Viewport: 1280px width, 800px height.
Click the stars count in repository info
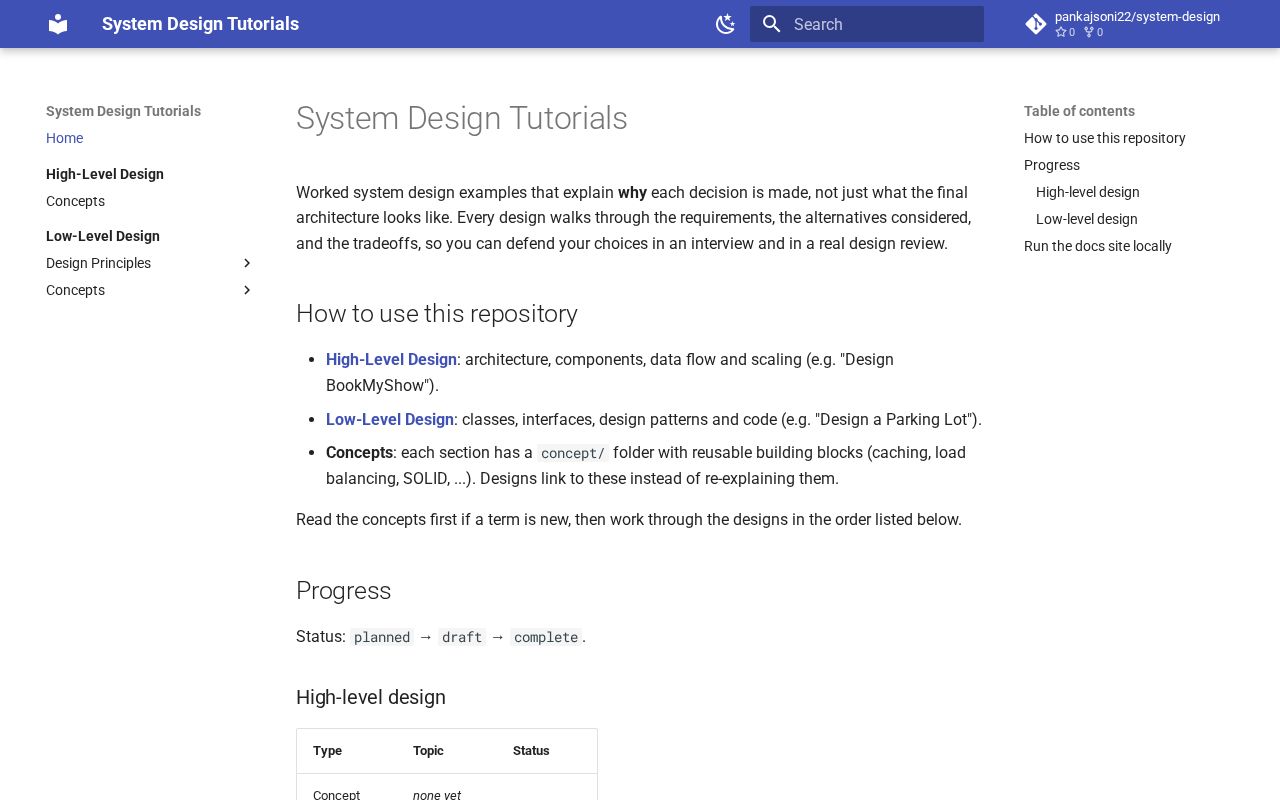1066,32
